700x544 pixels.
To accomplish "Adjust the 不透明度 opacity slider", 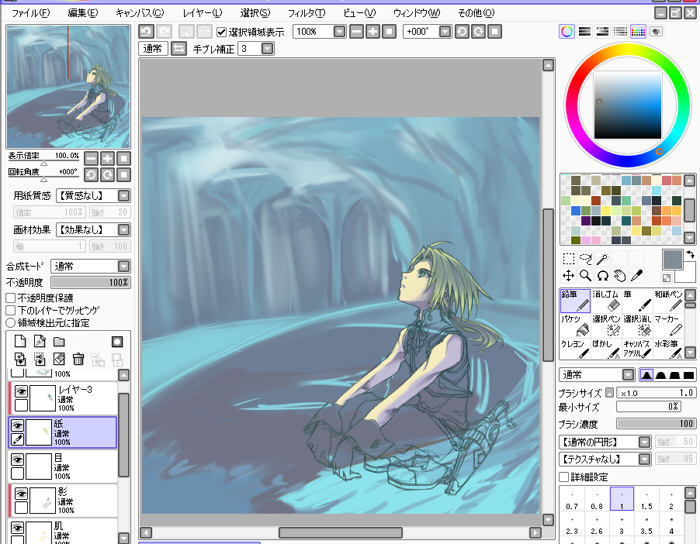I will click(91, 282).
